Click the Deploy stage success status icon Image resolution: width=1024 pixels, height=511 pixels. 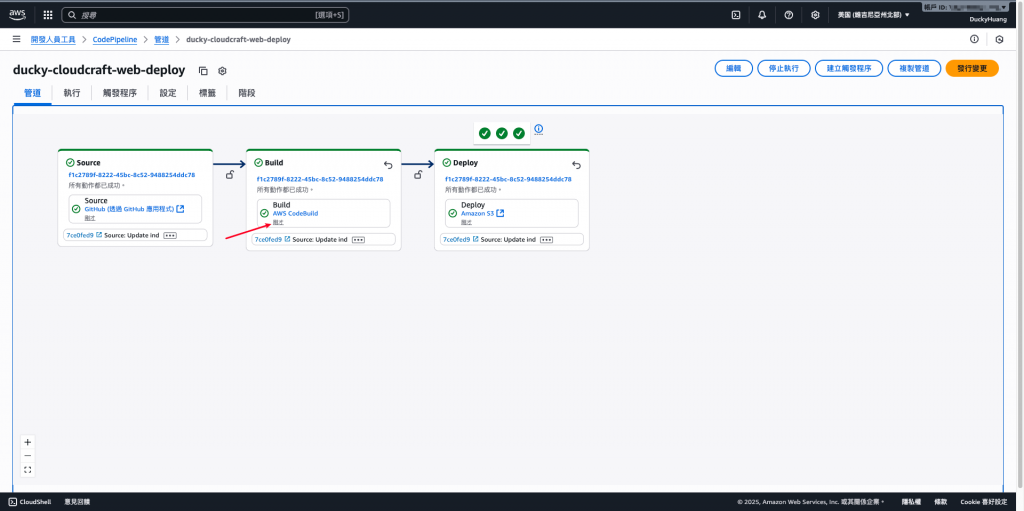[x=447, y=163]
